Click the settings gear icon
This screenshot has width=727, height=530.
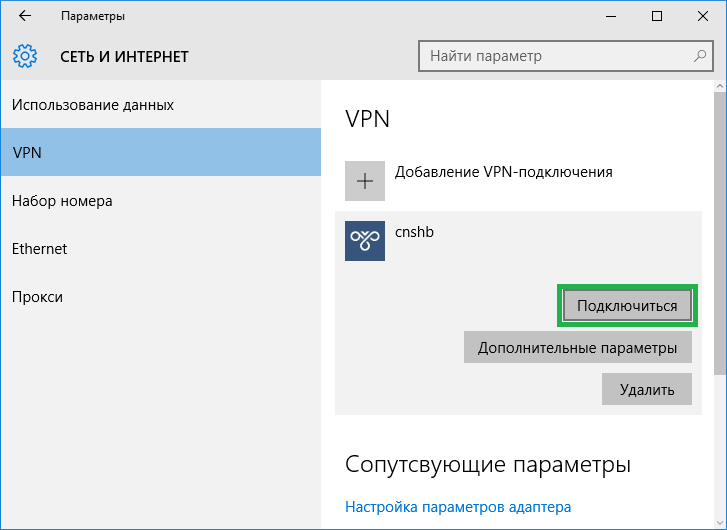click(x=25, y=56)
